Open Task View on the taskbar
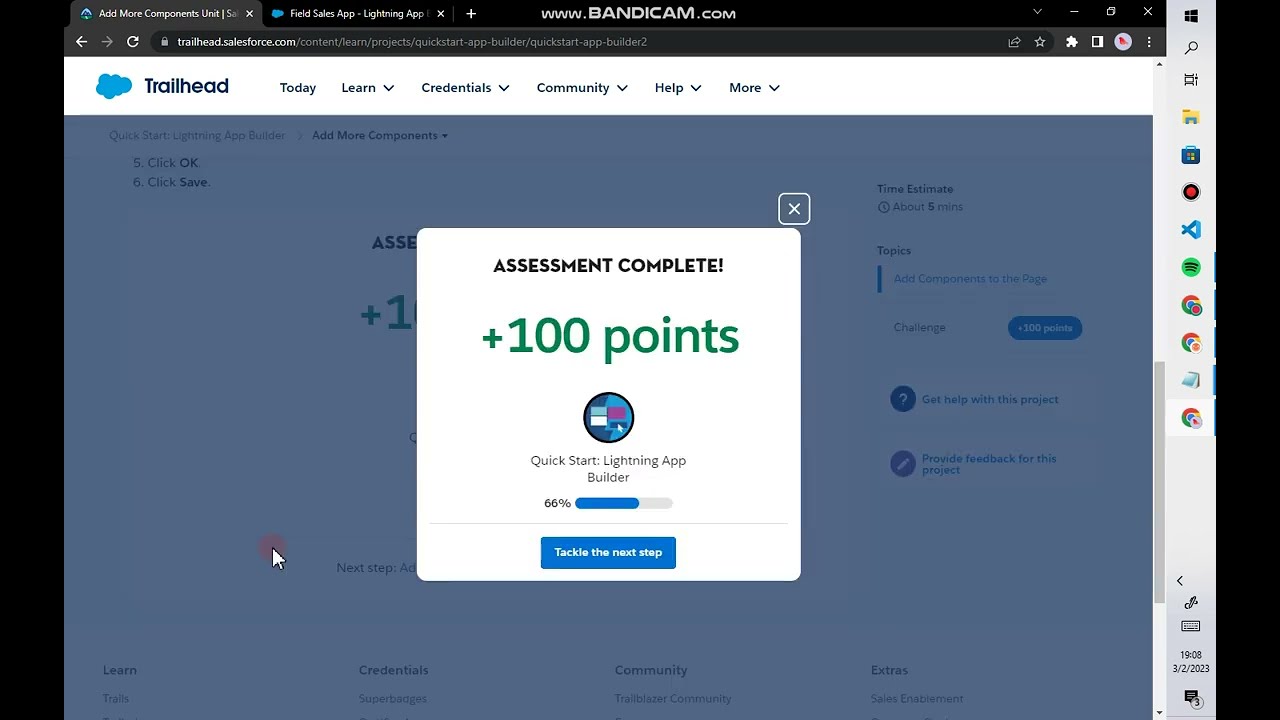Image resolution: width=1280 pixels, height=720 pixels. [x=1191, y=80]
